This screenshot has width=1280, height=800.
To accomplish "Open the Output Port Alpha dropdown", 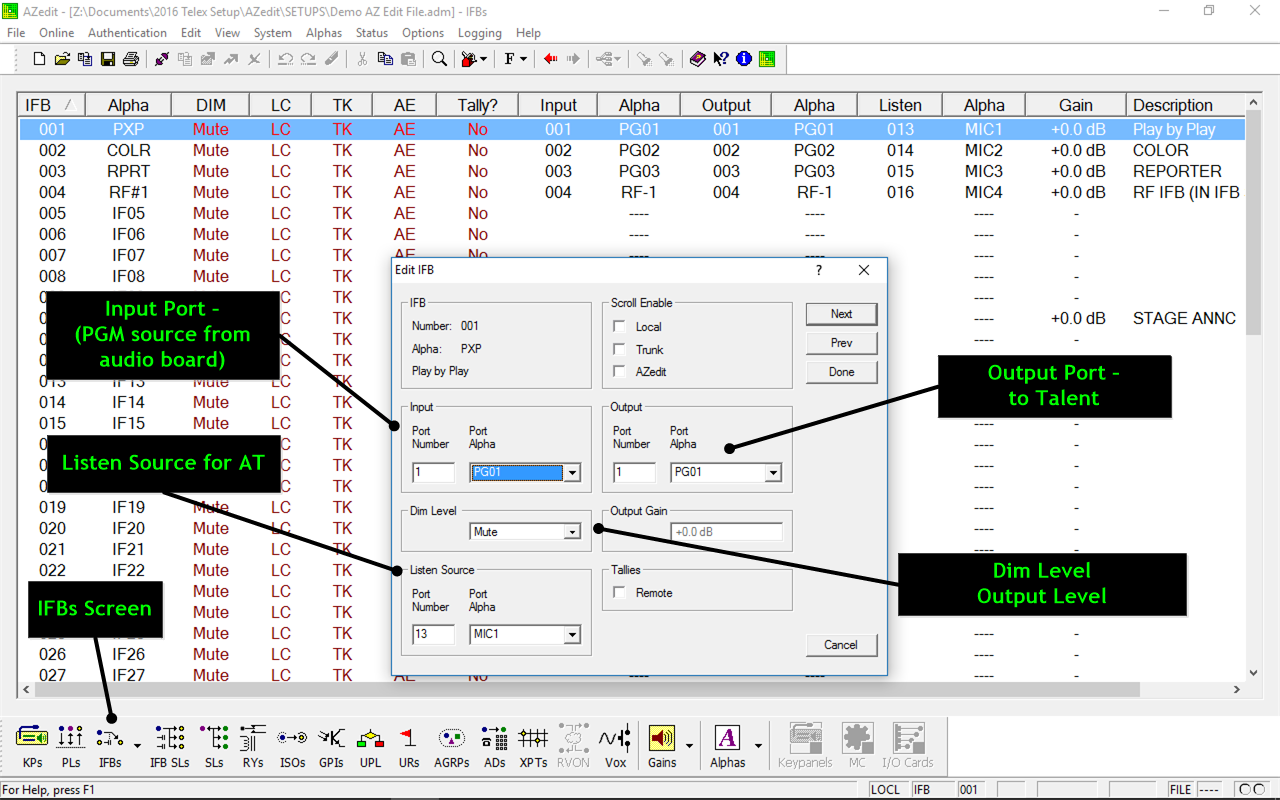I will pos(773,473).
